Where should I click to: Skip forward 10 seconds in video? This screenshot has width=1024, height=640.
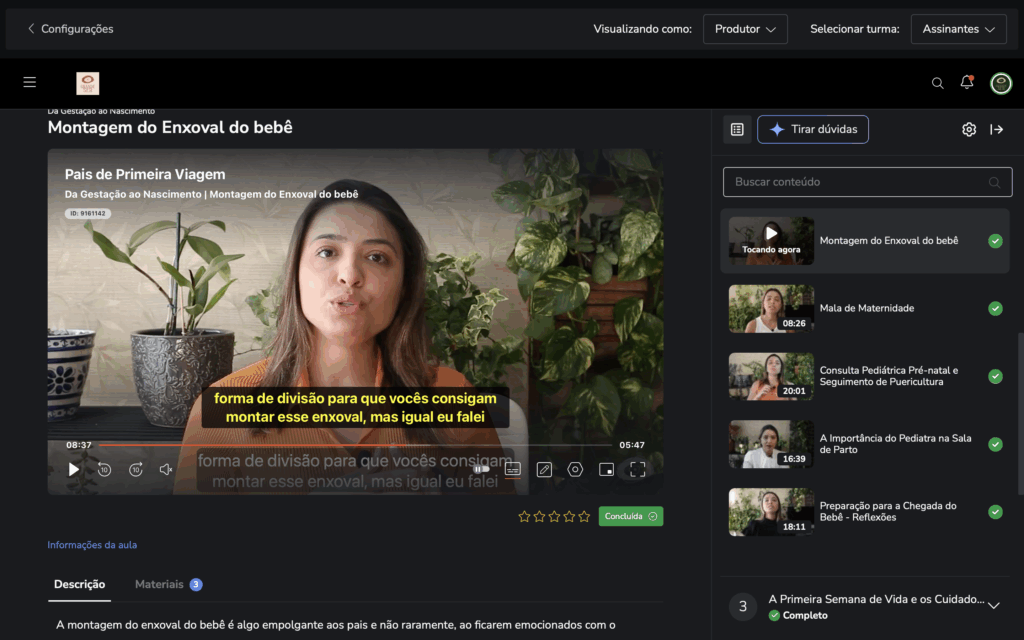coord(136,469)
